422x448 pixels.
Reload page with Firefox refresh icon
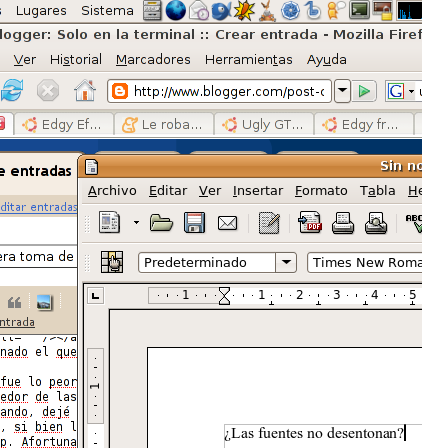pos(12,90)
